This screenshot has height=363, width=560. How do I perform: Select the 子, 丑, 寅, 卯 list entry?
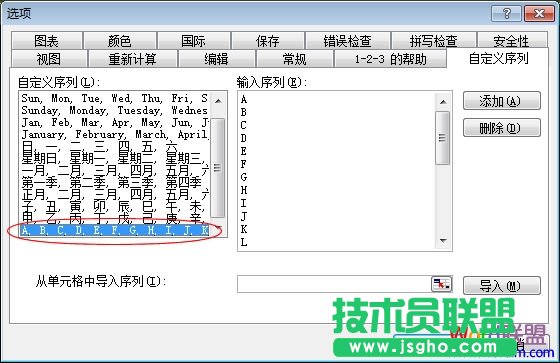(x=115, y=207)
